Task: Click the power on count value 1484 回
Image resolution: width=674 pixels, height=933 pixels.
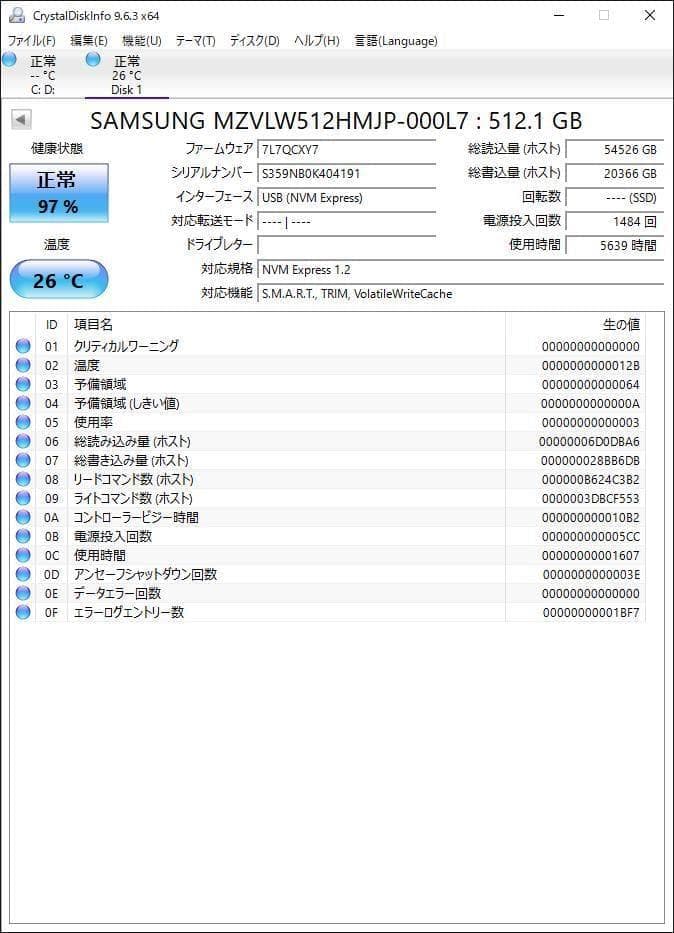Action: (x=614, y=221)
